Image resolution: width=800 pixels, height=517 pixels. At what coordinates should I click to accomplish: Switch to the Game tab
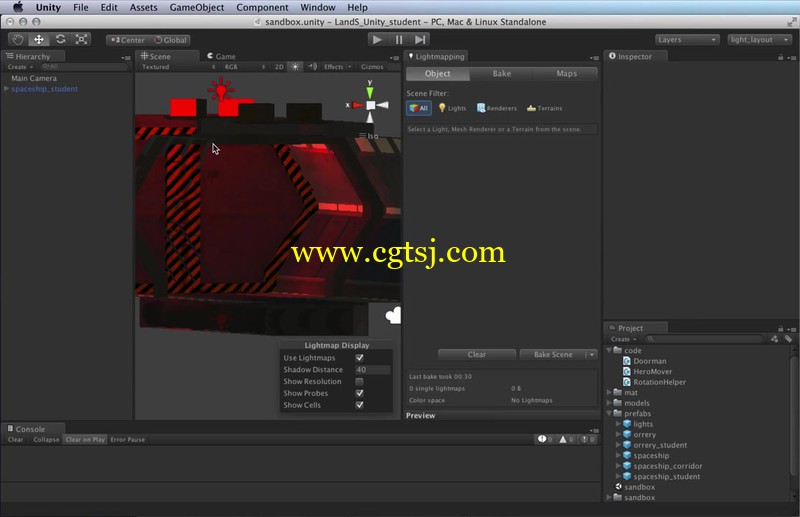pyautogui.click(x=221, y=56)
